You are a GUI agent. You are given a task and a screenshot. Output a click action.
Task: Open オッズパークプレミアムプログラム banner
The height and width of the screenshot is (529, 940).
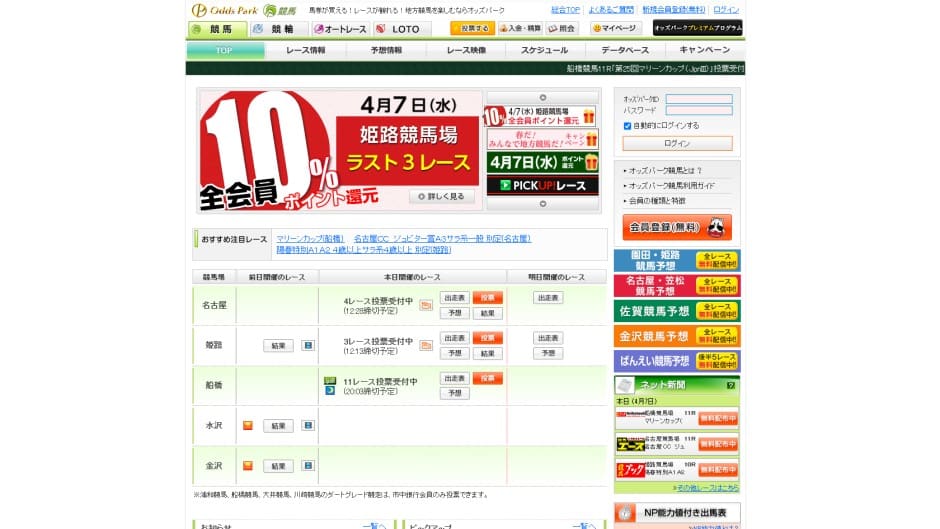click(x=697, y=28)
